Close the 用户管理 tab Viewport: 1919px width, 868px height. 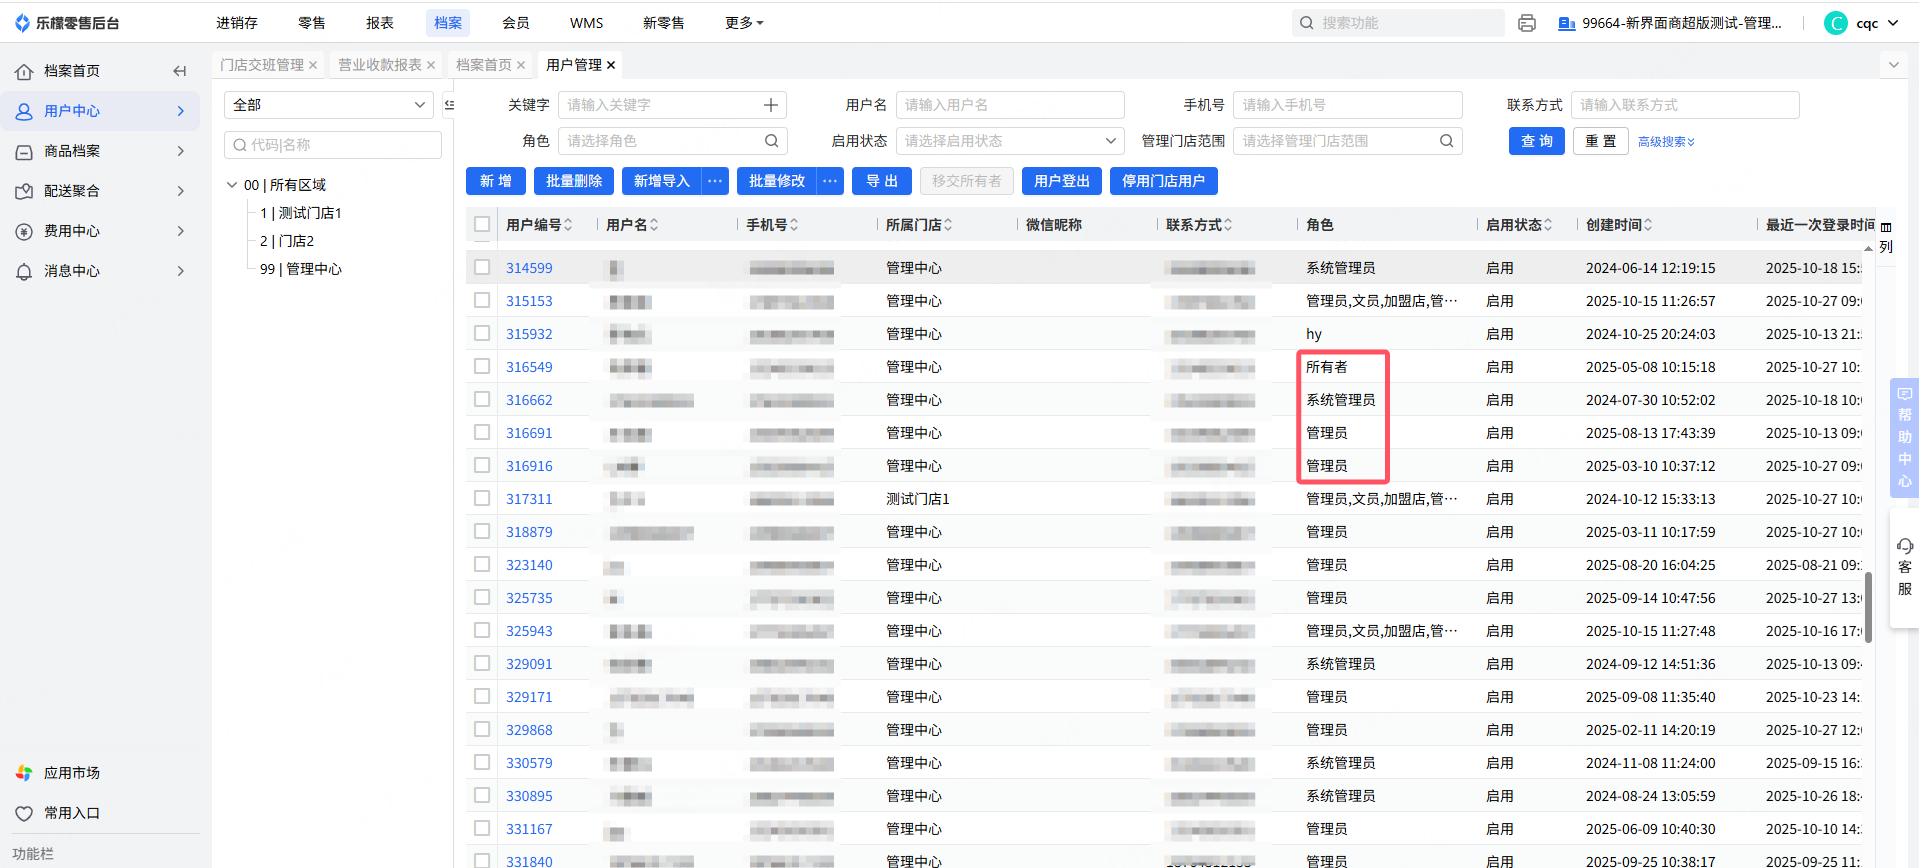click(611, 65)
